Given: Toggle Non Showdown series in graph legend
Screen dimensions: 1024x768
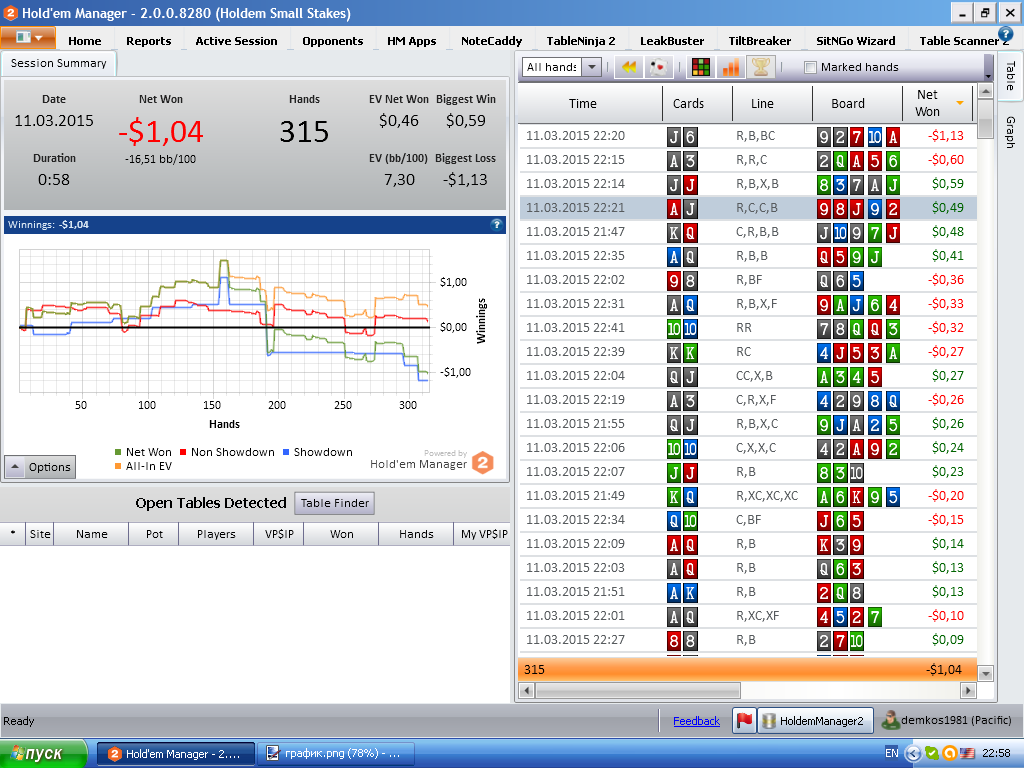Looking at the screenshot, I should (227, 452).
